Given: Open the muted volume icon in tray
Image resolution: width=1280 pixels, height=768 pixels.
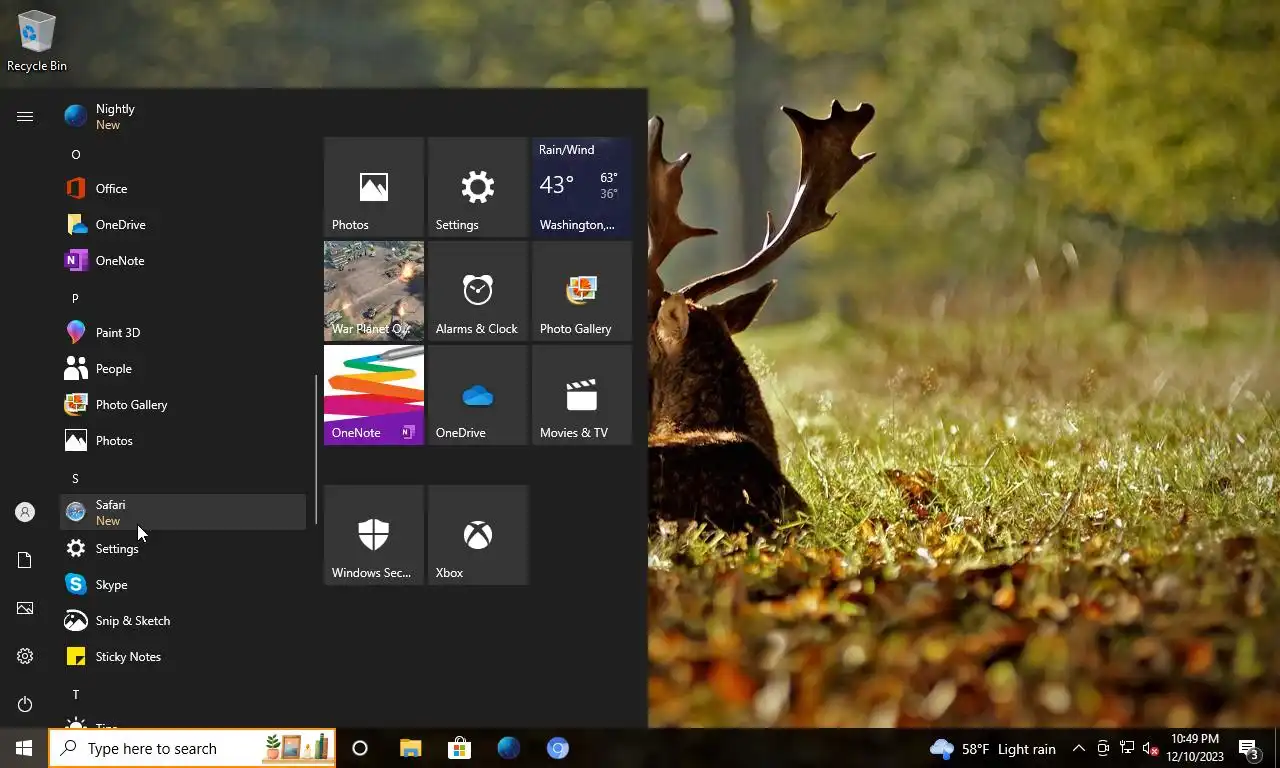Looking at the screenshot, I should point(1149,748).
